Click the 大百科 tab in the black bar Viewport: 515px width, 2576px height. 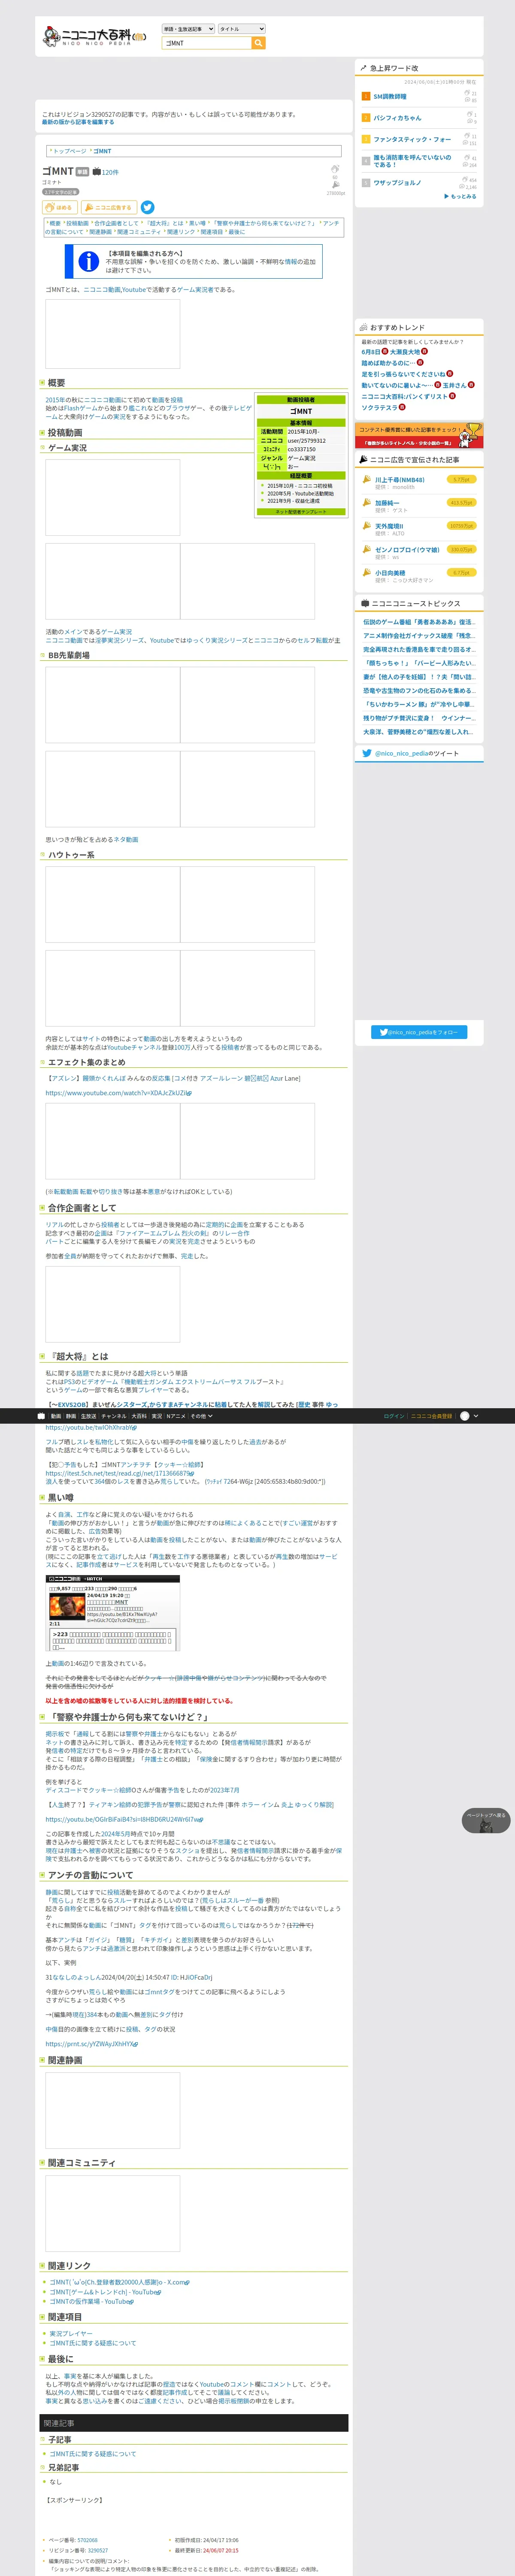[139, 1416]
